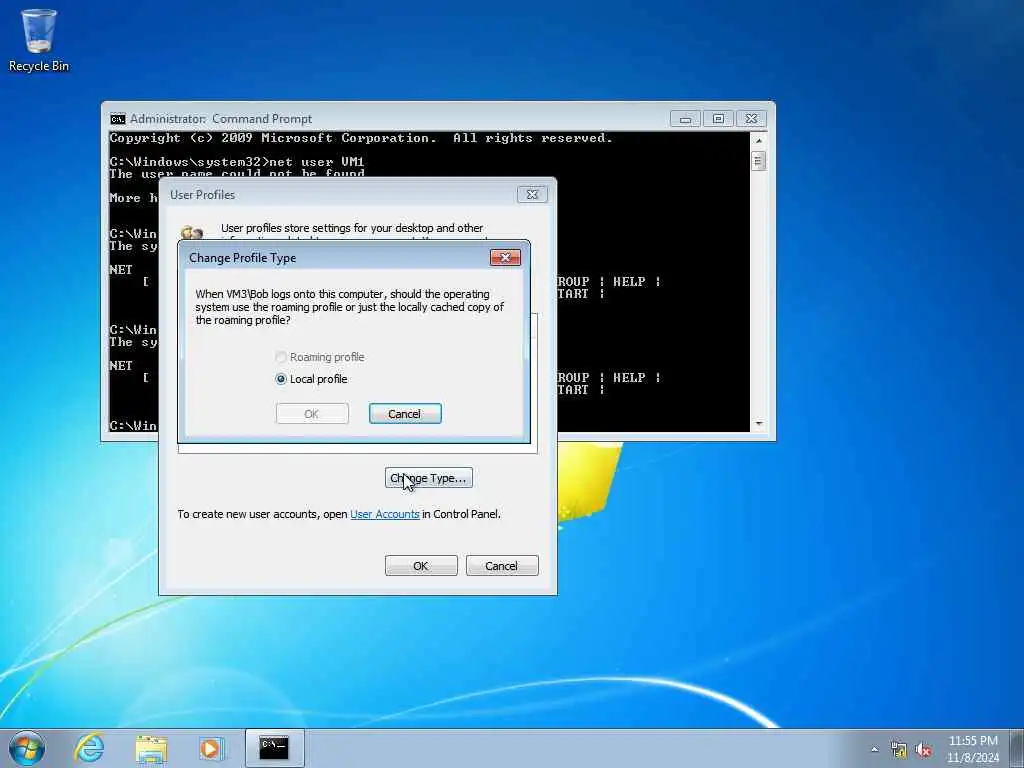Click the Change Profile Type title text
Viewport: 1024px width, 768px height.
242,258
